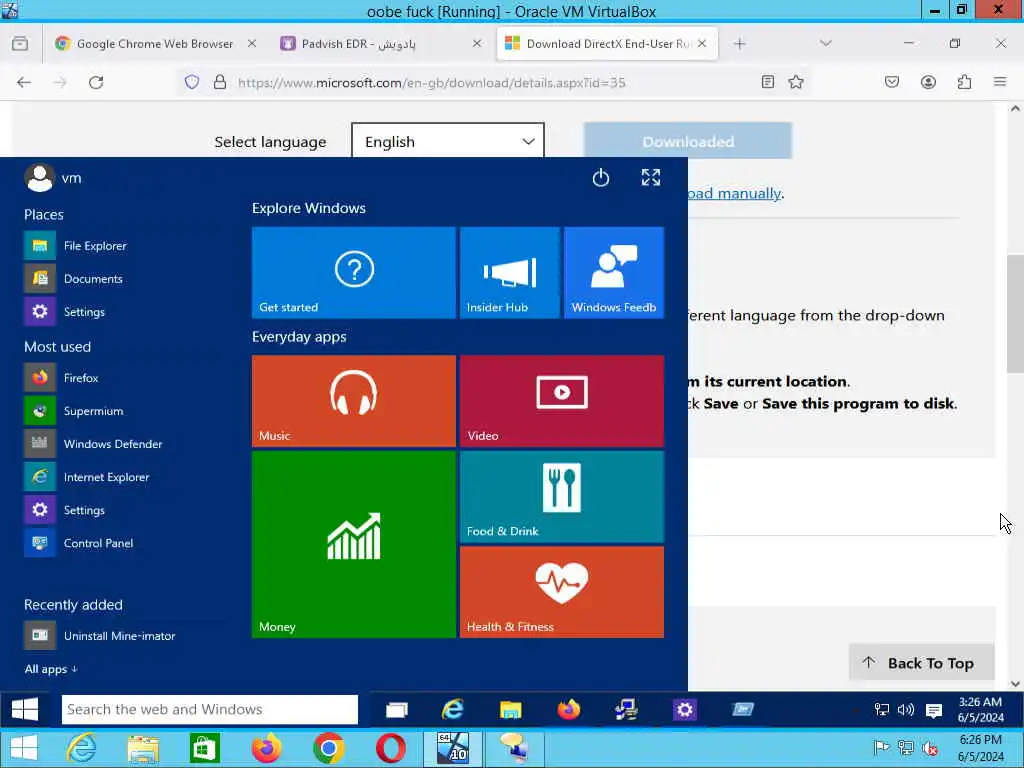Expand the All apps list

[x=51, y=669]
